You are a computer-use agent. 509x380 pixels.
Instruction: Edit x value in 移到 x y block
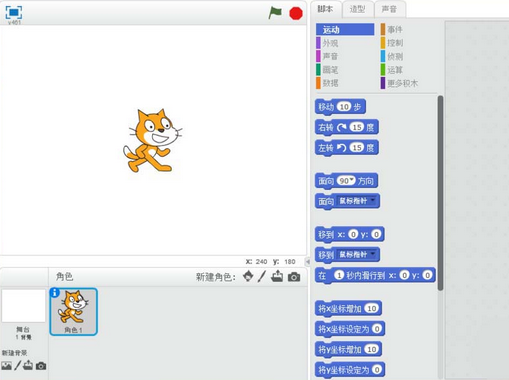pyautogui.click(x=353, y=234)
